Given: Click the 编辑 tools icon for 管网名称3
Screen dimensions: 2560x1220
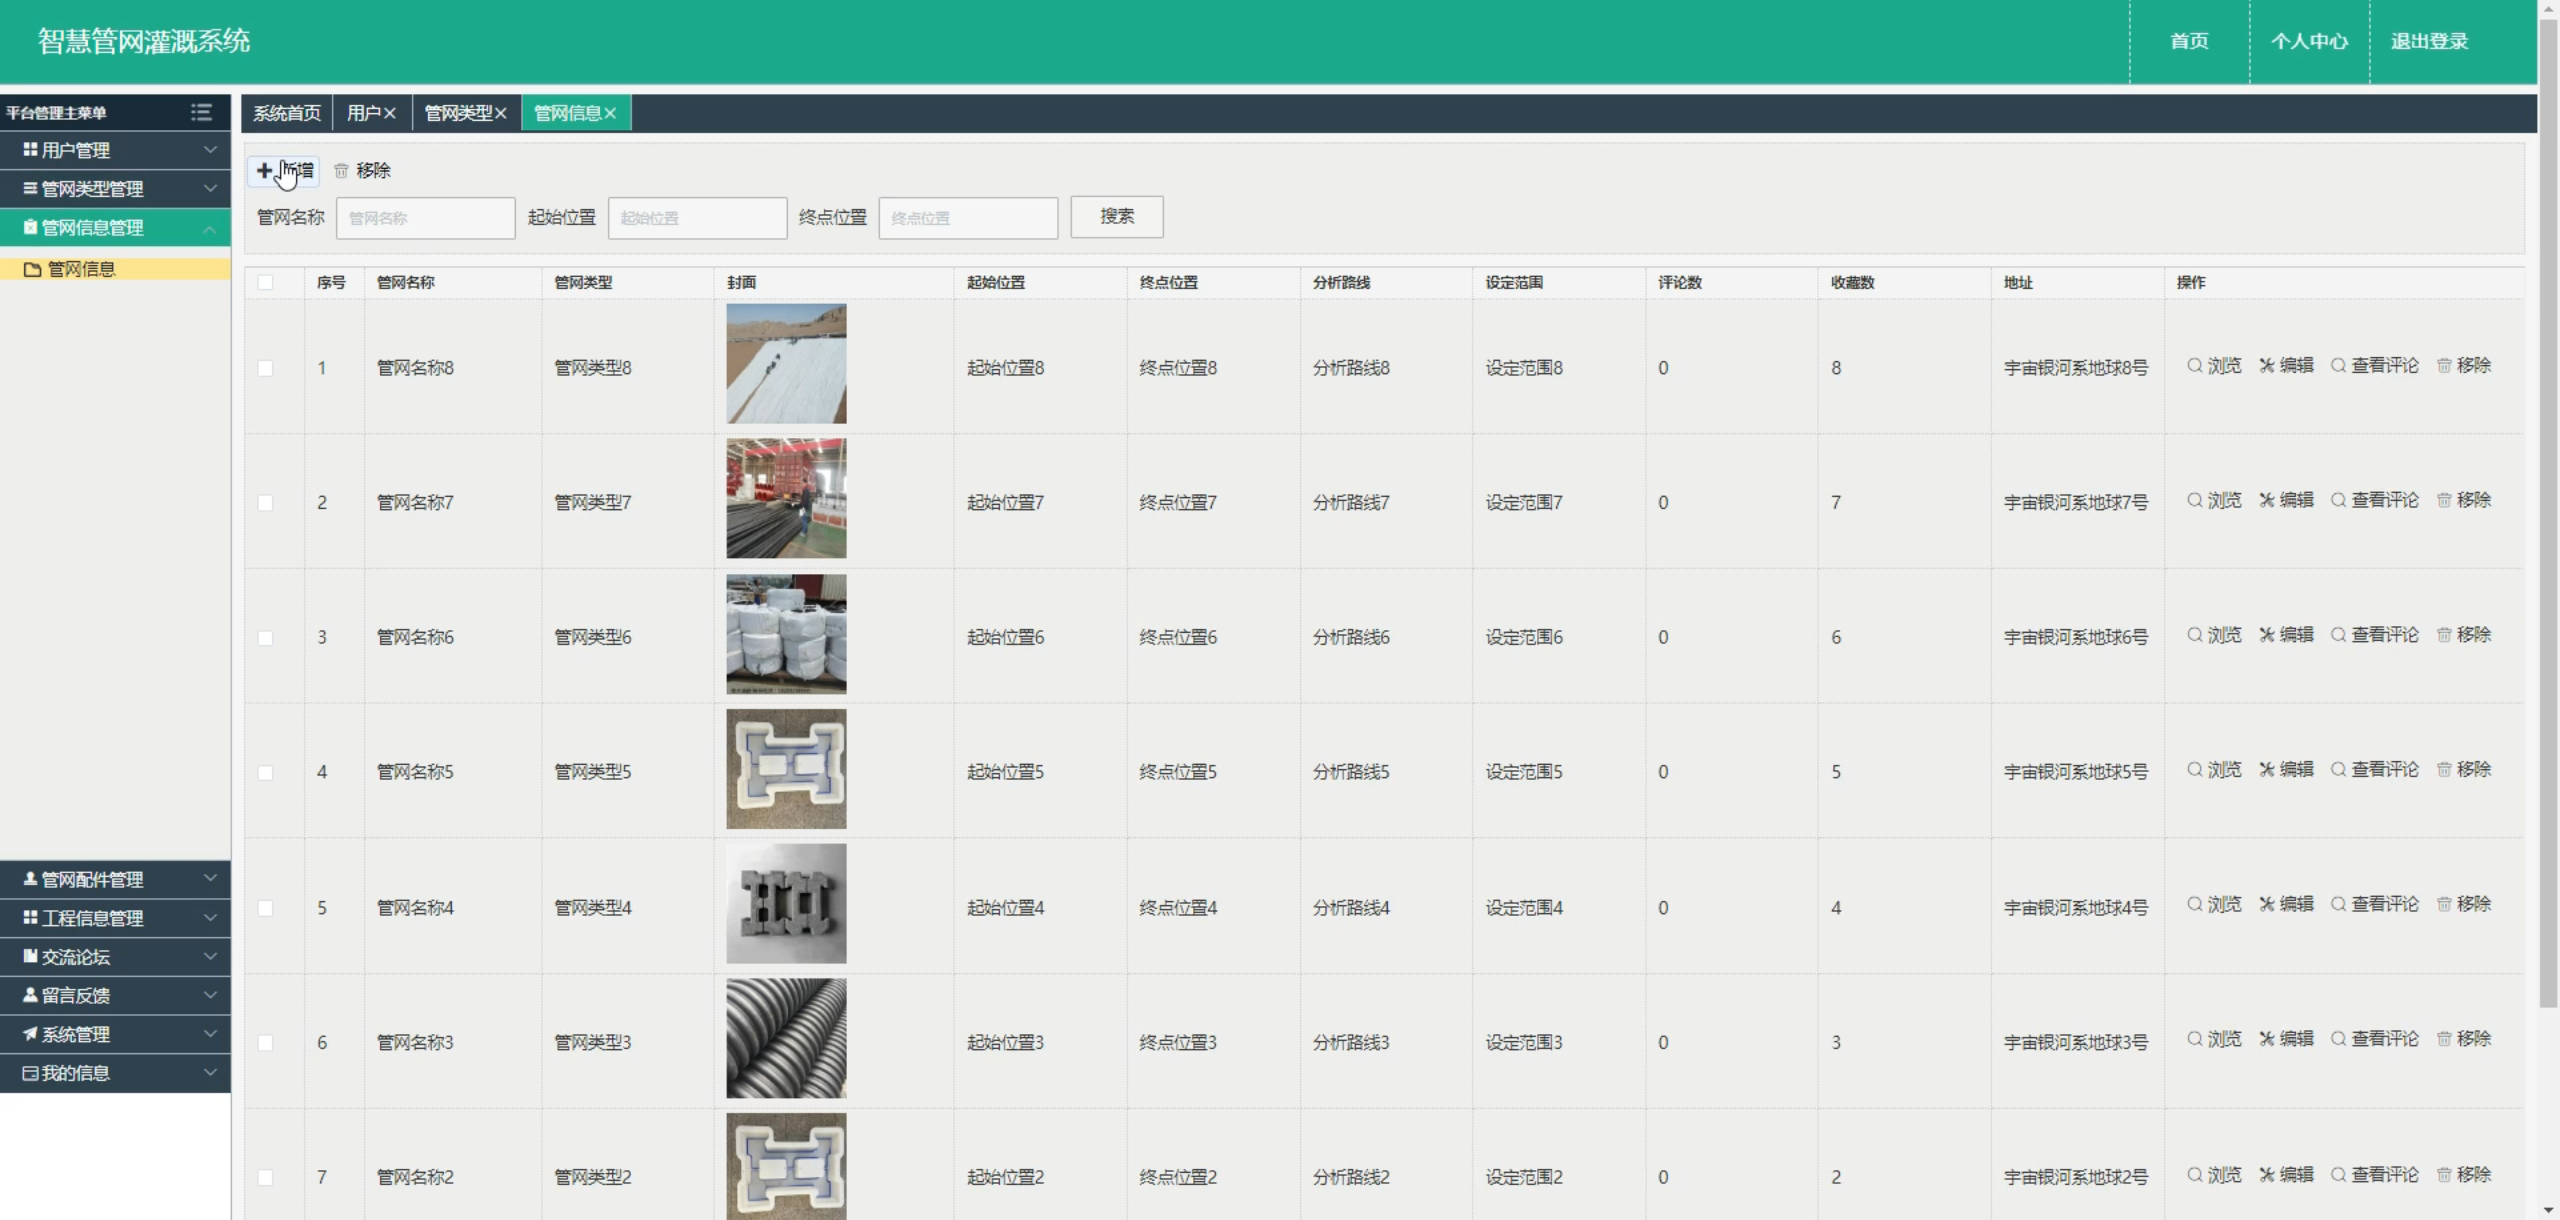Looking at the screenshot, I should tap(2266, 1039).
